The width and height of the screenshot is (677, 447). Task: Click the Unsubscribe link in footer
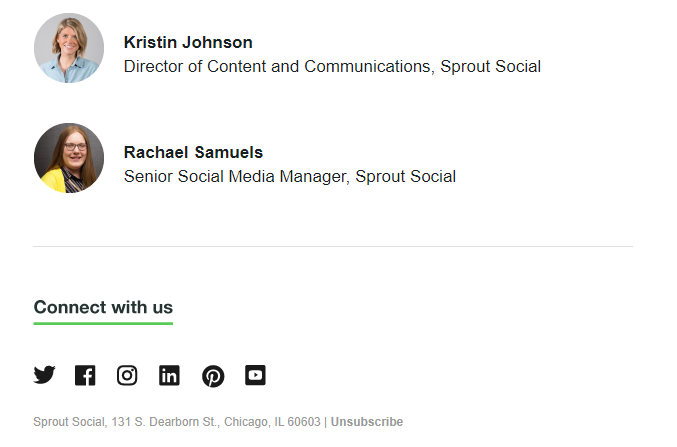367,422
